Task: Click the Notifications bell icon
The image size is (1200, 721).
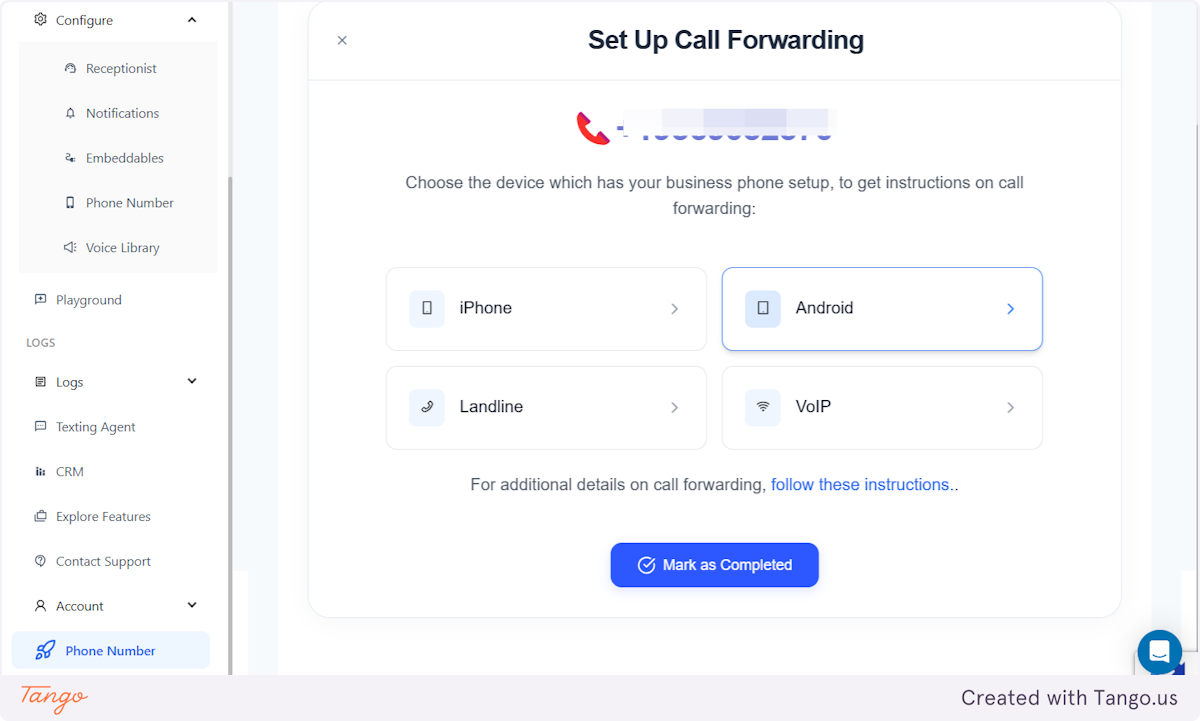Action: tap(70, 113)
